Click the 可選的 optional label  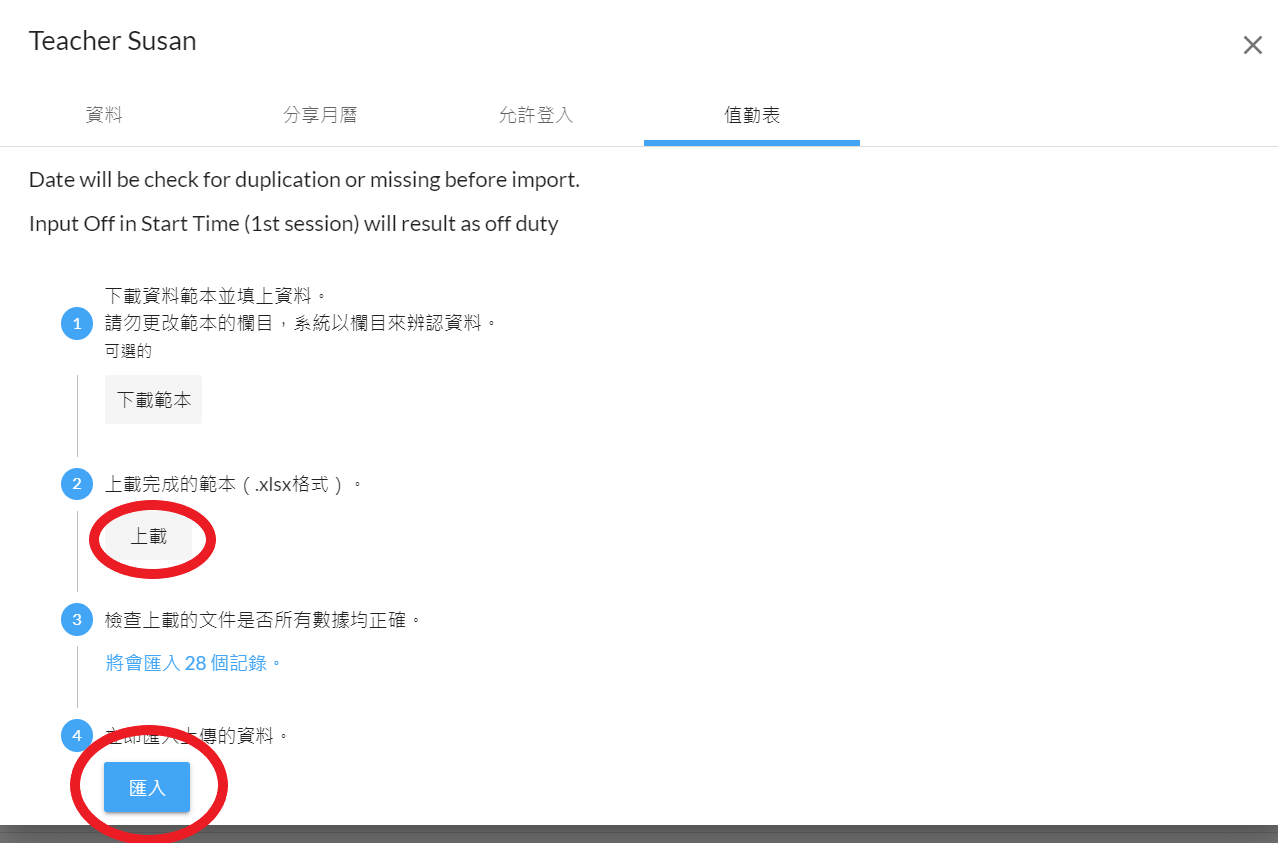[x=128, y=351]
